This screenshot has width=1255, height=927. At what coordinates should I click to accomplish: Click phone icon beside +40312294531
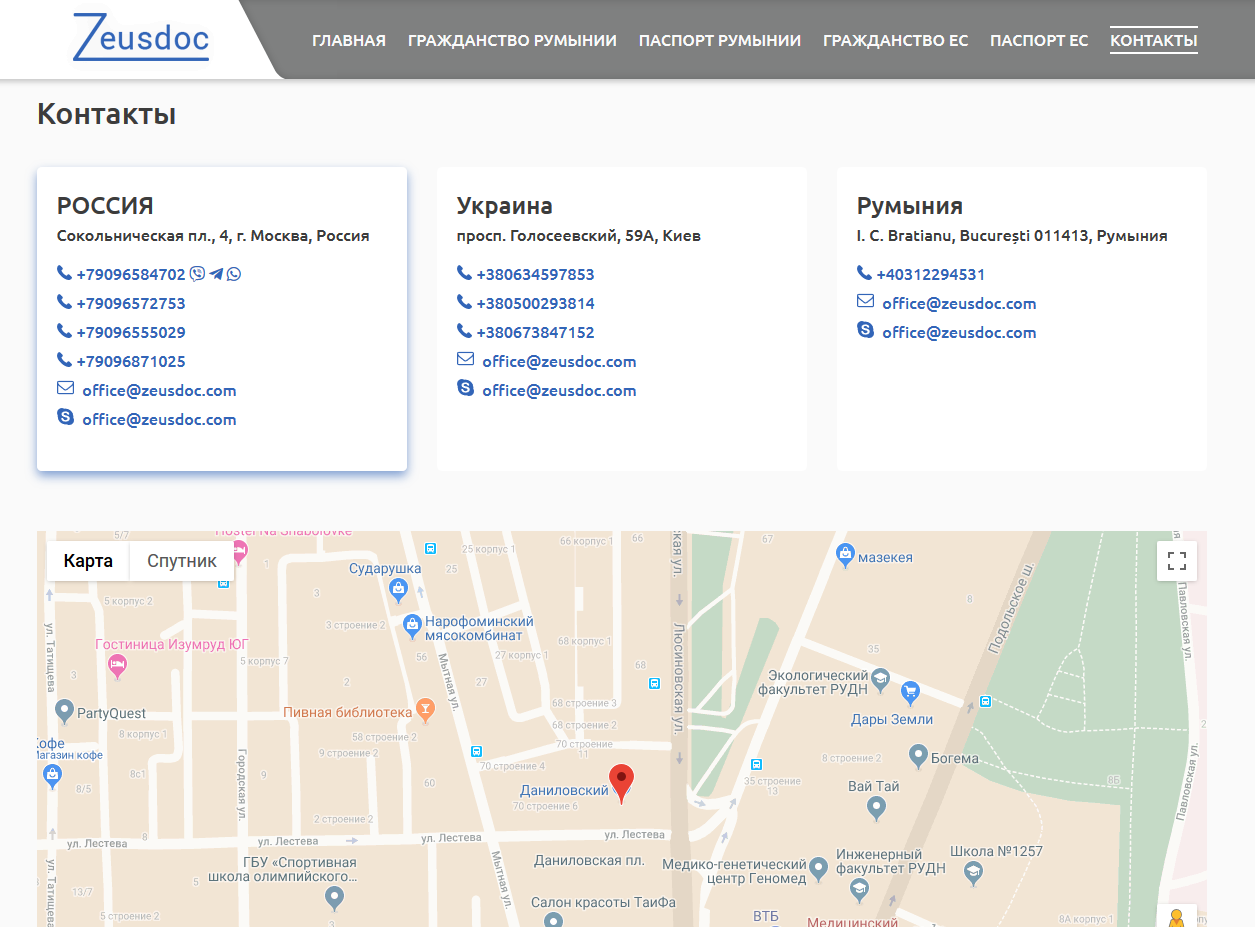point(864,273)
